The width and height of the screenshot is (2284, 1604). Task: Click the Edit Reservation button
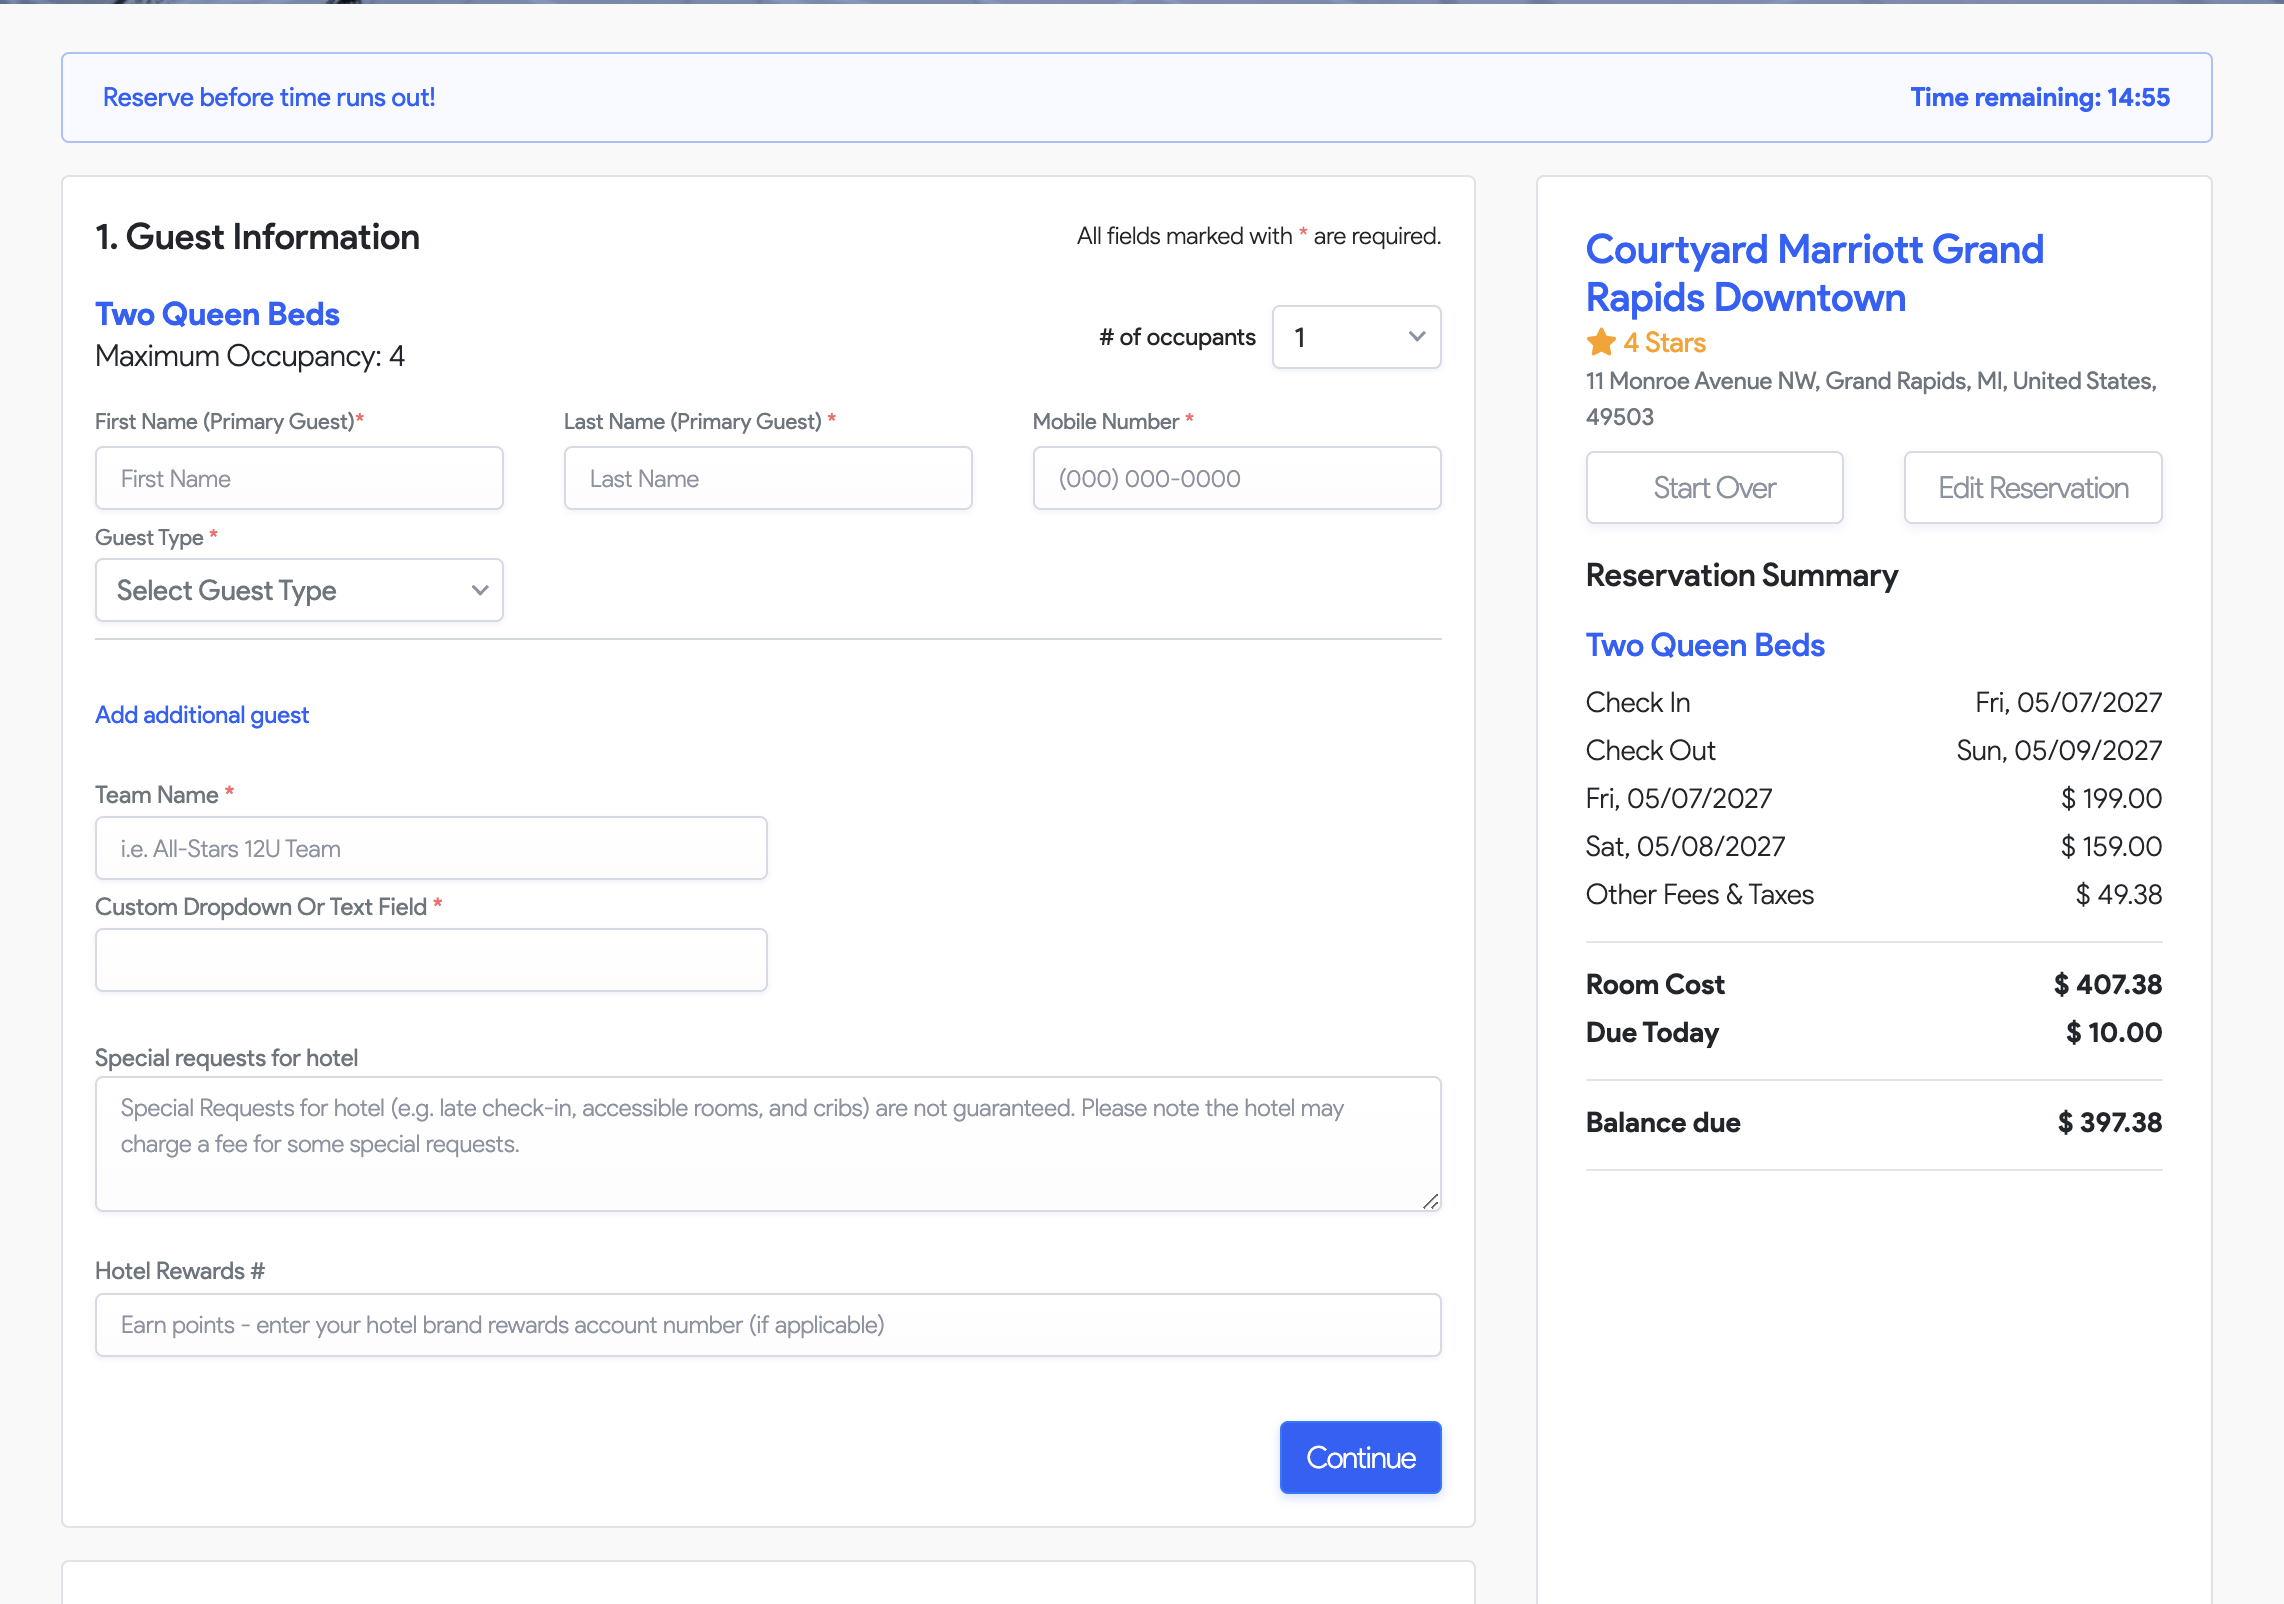[2033, 488]
